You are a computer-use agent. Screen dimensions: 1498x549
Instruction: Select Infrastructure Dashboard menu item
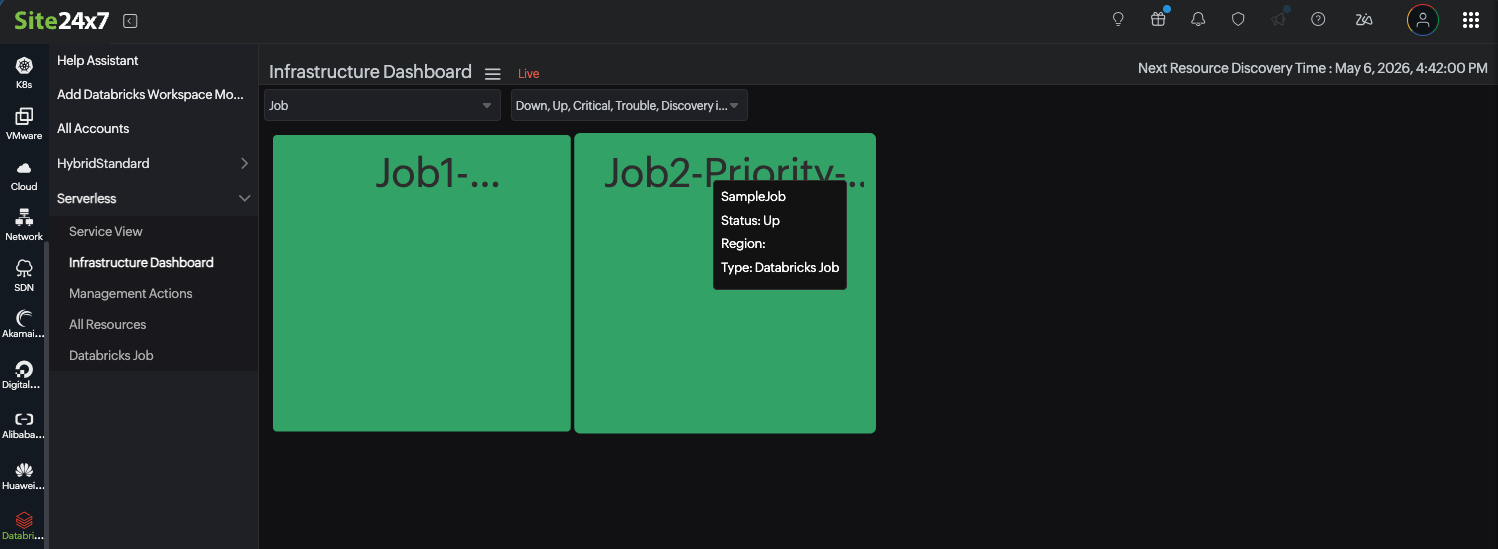[141, 262]
